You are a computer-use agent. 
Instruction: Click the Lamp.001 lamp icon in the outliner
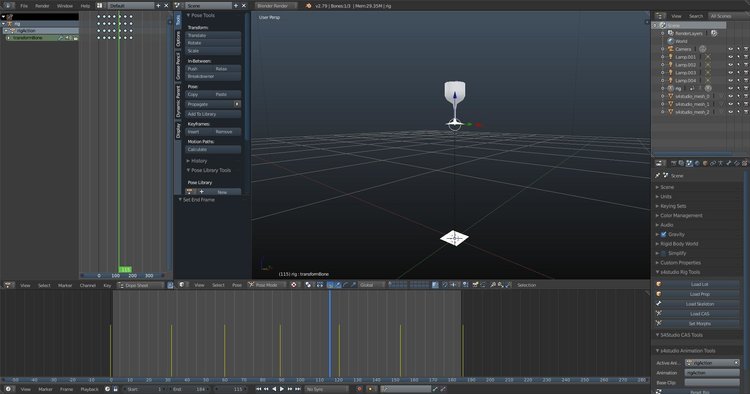pyautogui.click(x=671, y=57)
